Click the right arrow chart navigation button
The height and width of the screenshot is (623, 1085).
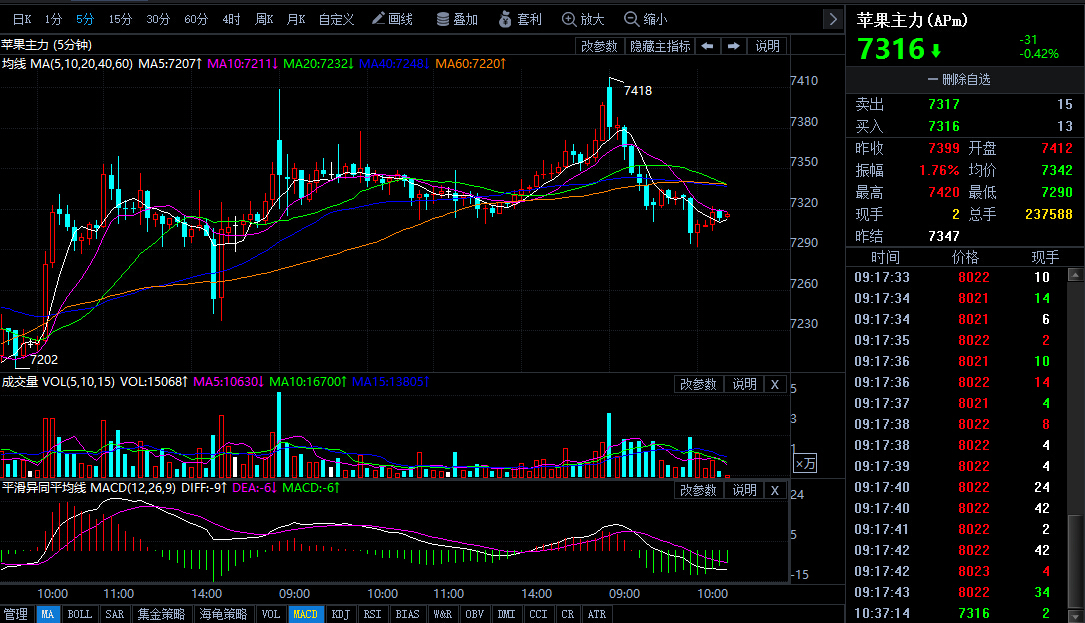[x=733, y=46]
